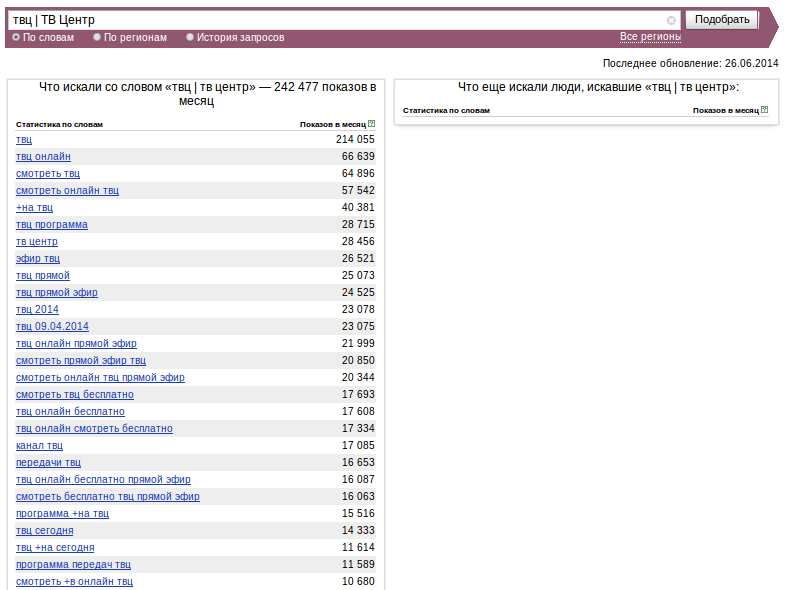789x590 pixels.
Task: Open the 'твц программа' keyword link
Action: pos(52,224)
